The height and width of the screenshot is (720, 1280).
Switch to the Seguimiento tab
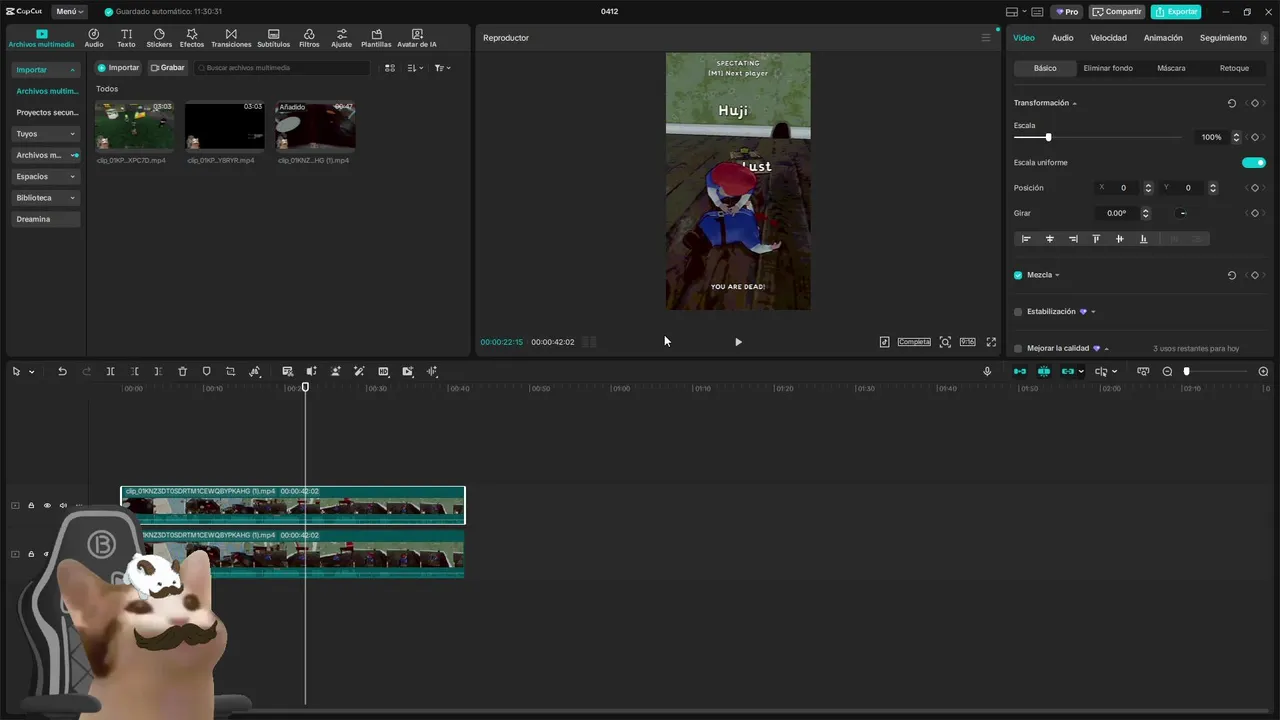pos(1223,38)
